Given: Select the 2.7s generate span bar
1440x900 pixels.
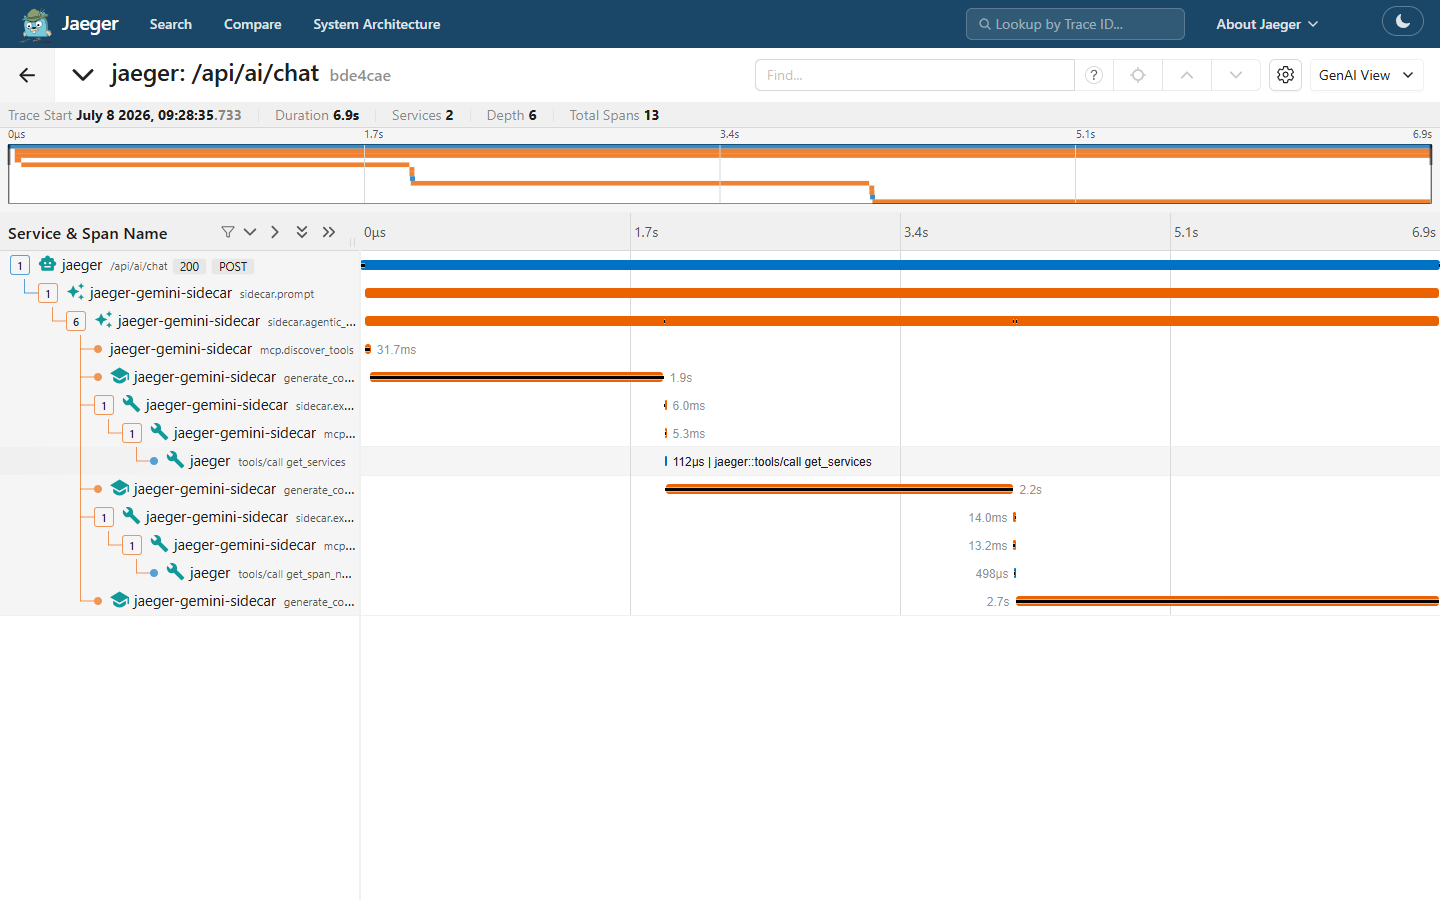Looking at the screenshot, I should 1227,601.
